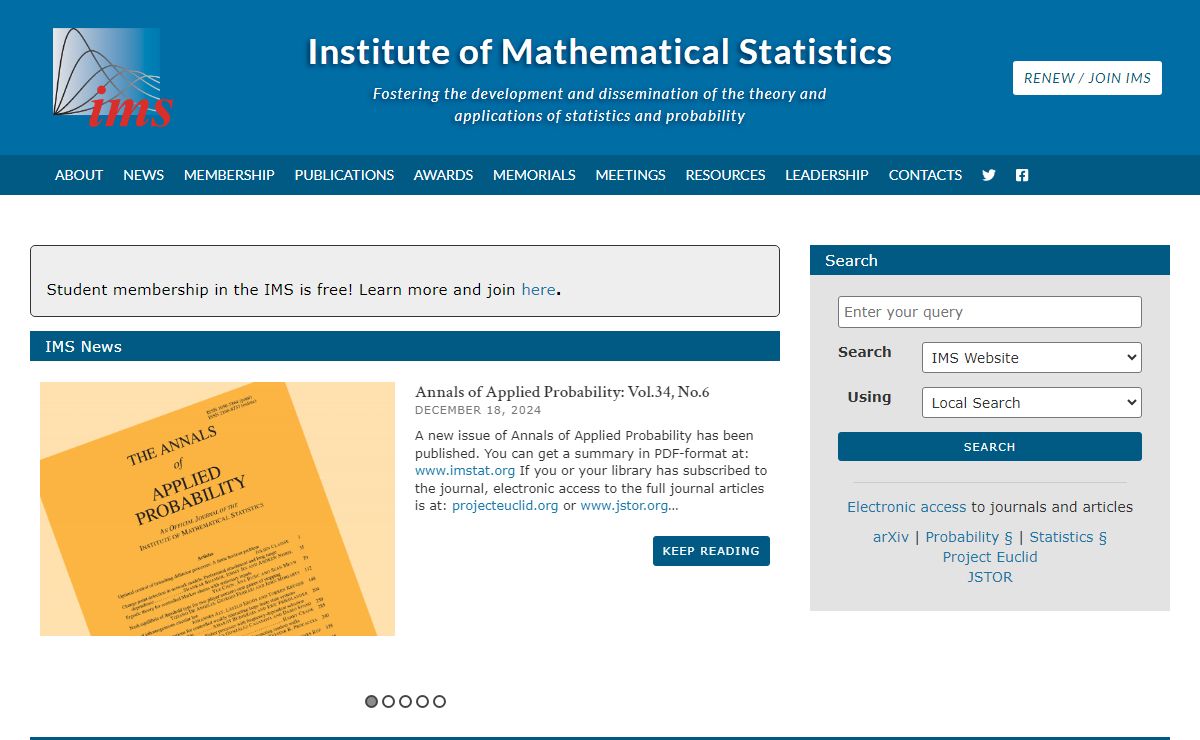The height and width of the screenshot is (740, 1200).
Task: Open the JSTOR sidebar link
Action: coord(990,577)
